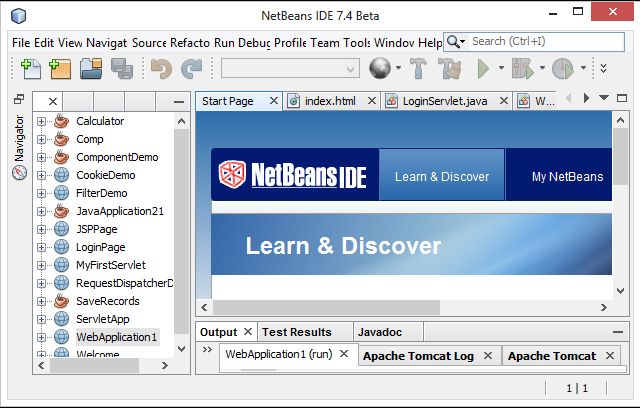640x408 pixels.
Task: Open the File menu
Action: click(21, 42)
